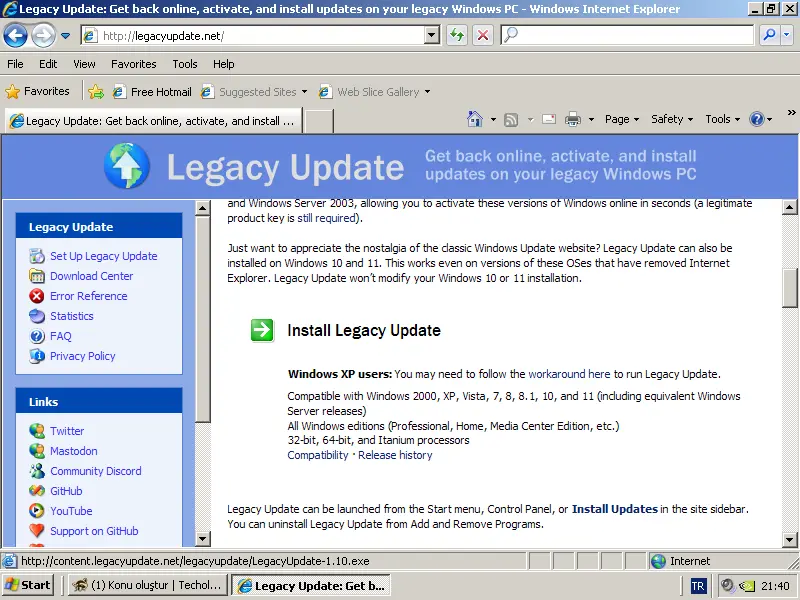This screenshot has width=800, height=600.
Task: Open the View menu
Action: (x=84, y=64)
